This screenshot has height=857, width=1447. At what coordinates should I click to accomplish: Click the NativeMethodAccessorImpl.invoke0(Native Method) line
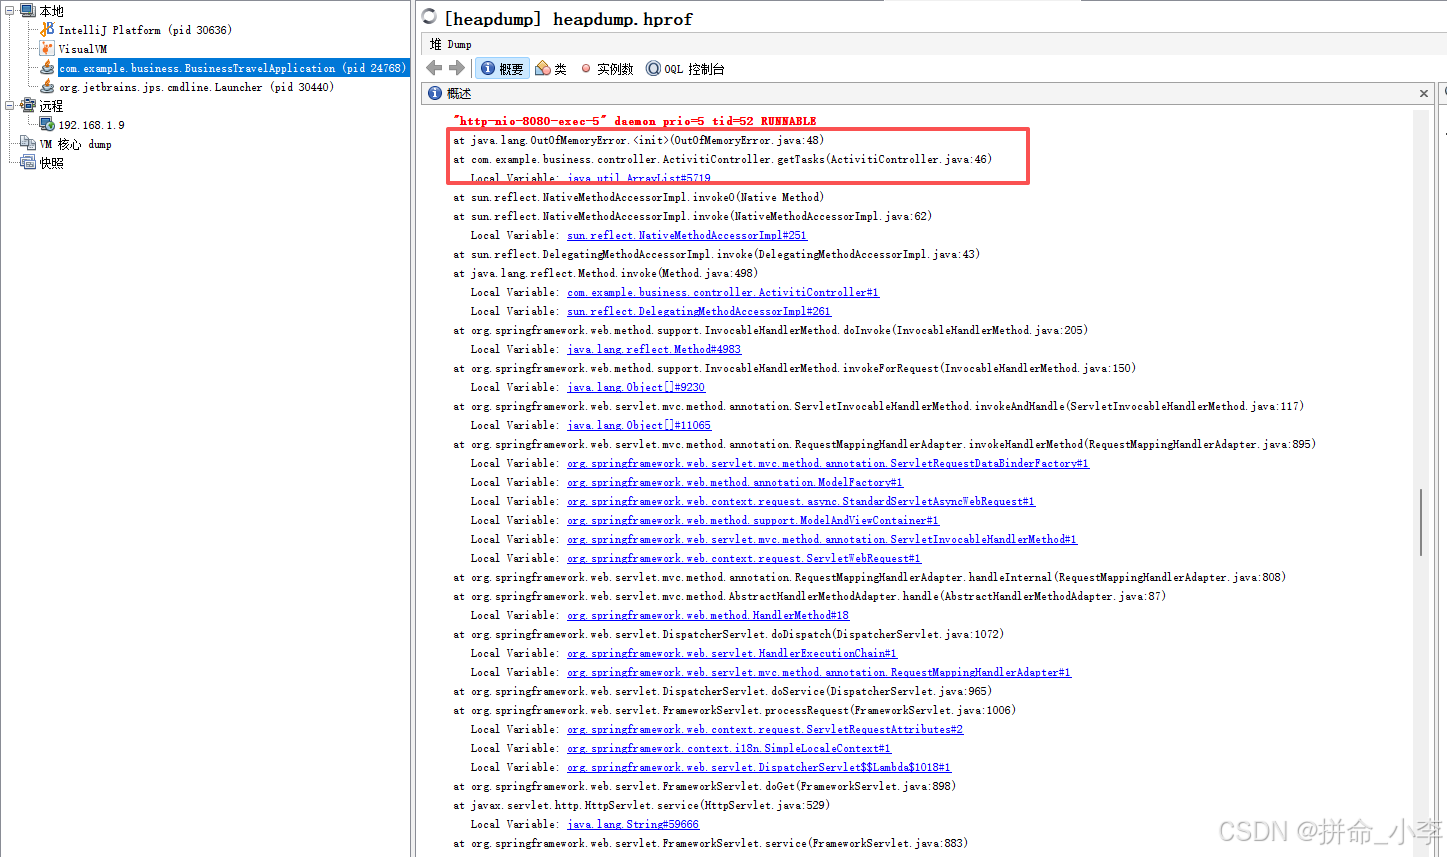639,197
